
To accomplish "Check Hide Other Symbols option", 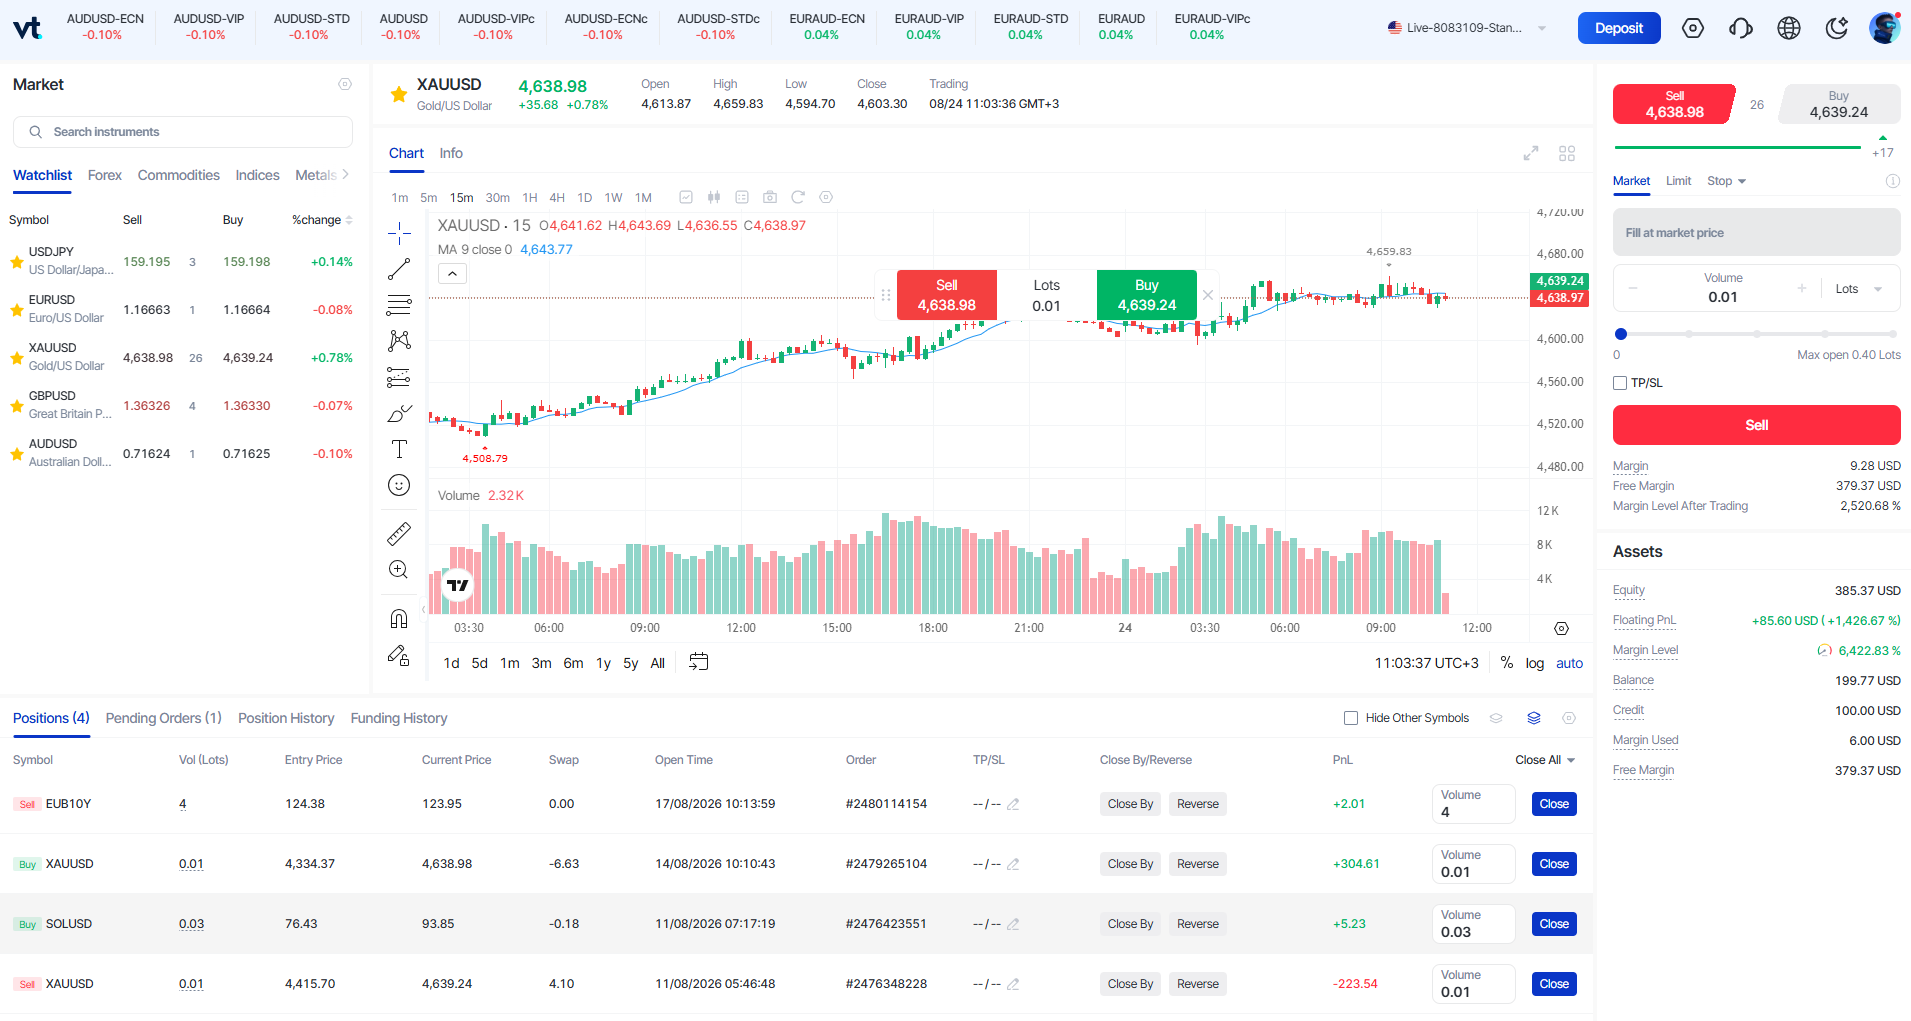I will click(1351, 718).
